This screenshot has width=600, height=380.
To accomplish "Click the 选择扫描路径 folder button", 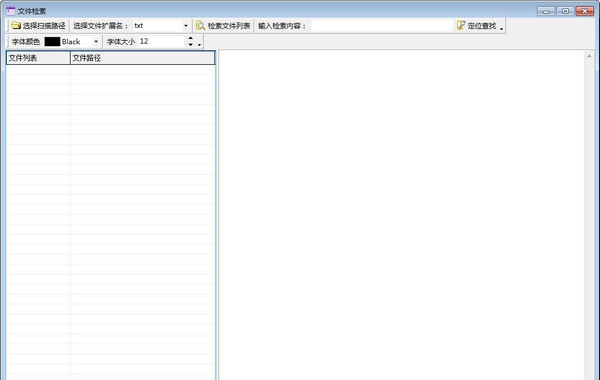I will click(38, 26).
